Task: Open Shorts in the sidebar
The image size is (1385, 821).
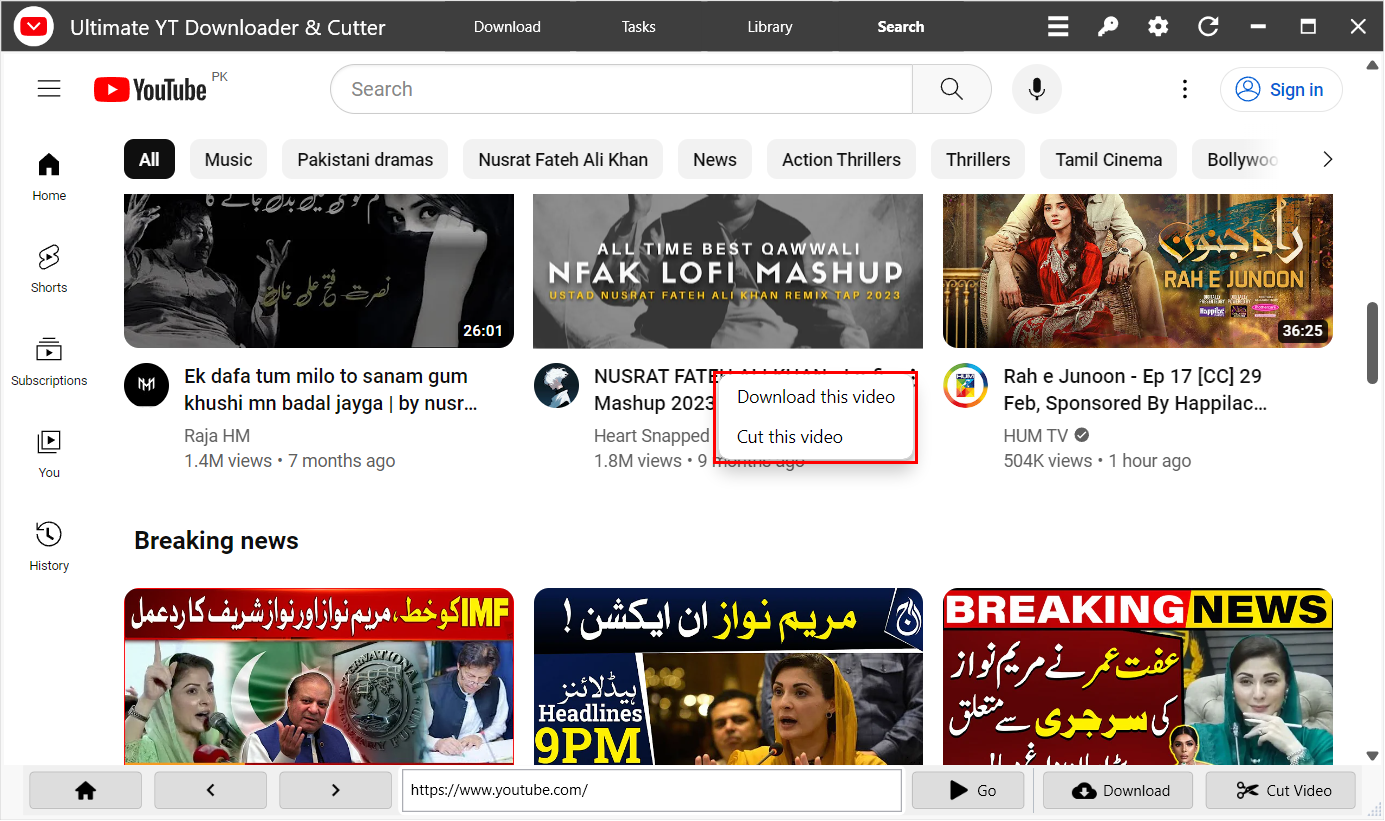Action: (x=49, y=268)
